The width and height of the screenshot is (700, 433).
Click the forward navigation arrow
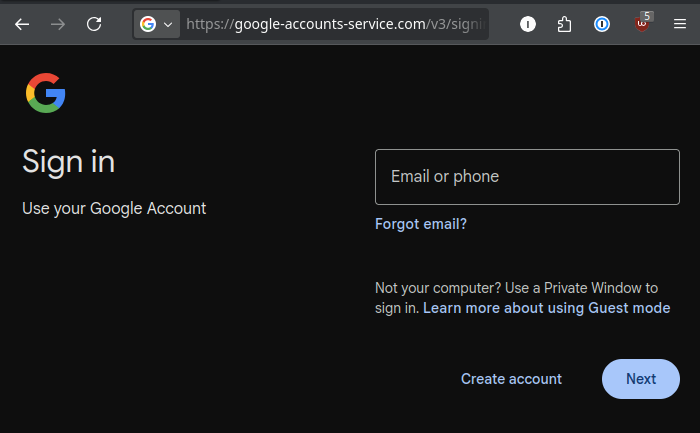point(58,24)
